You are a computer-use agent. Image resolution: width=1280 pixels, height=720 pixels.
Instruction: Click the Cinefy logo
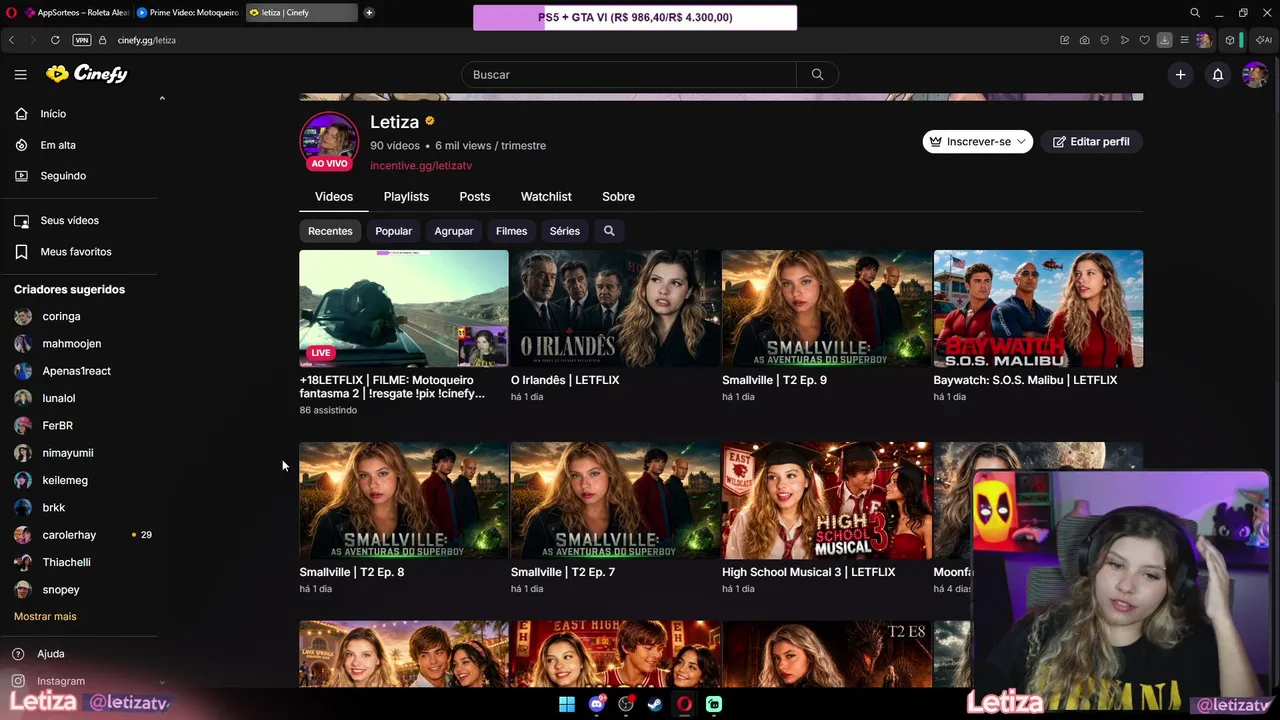(x=87, y=74)
